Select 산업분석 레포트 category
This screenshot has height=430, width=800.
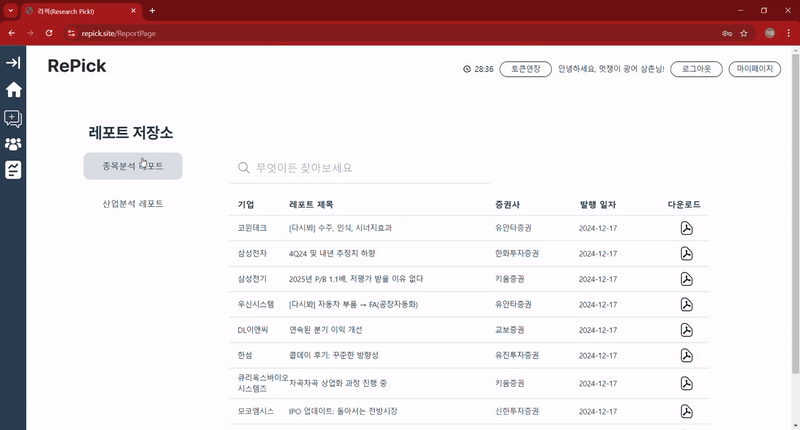point(133,204)
